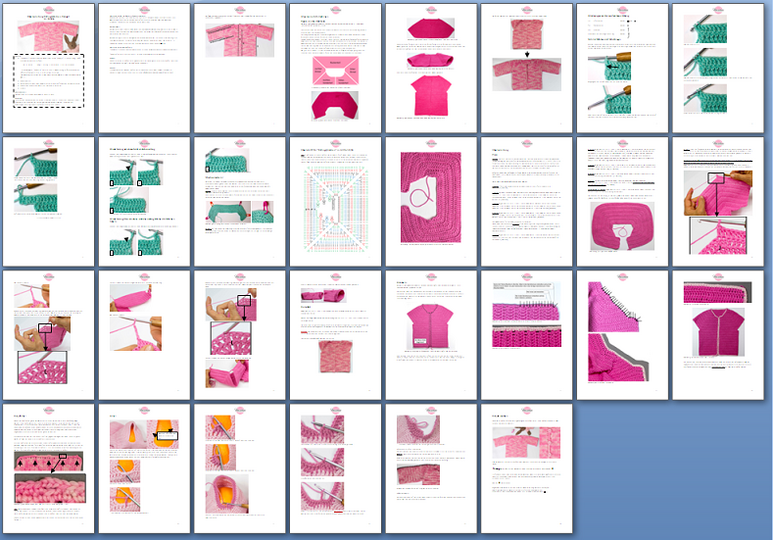Click the page with the crochet chart diagram
773x540 pixels.
(x=336, y=201)
